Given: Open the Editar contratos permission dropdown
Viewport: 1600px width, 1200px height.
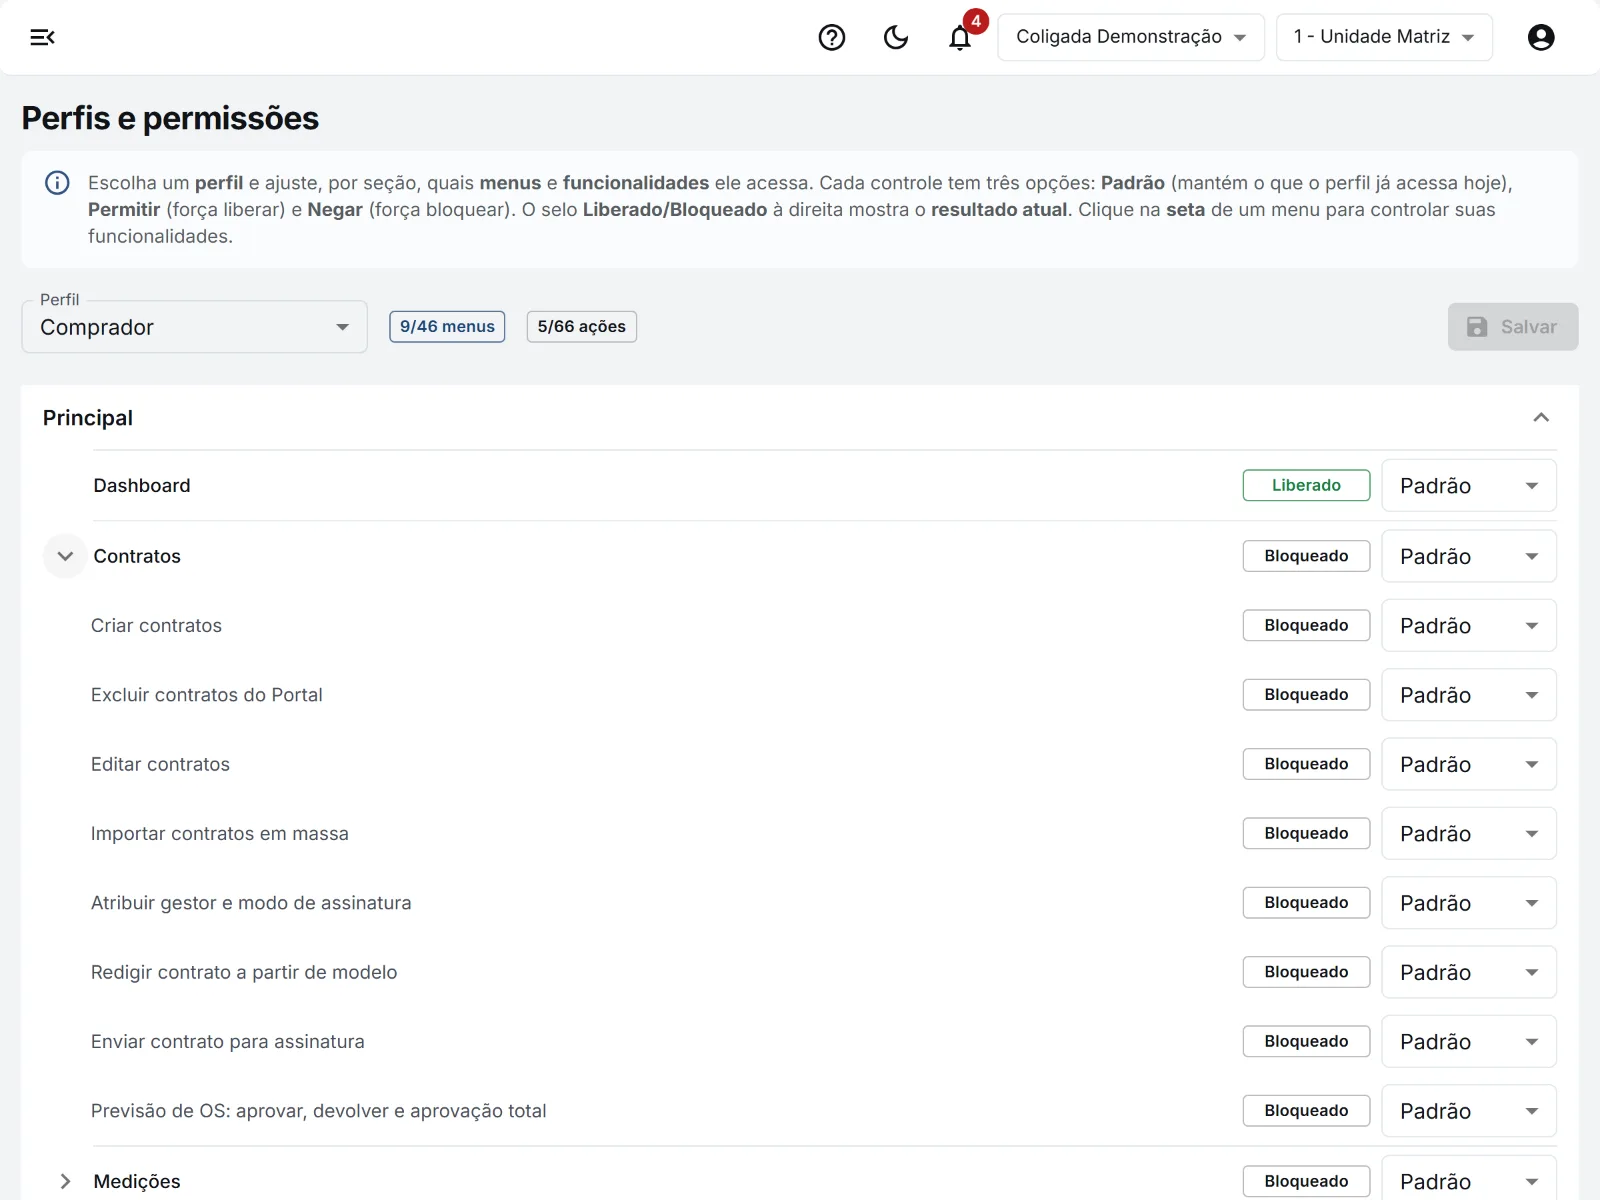Looking at the screenshot, I should coord(1469,764).
